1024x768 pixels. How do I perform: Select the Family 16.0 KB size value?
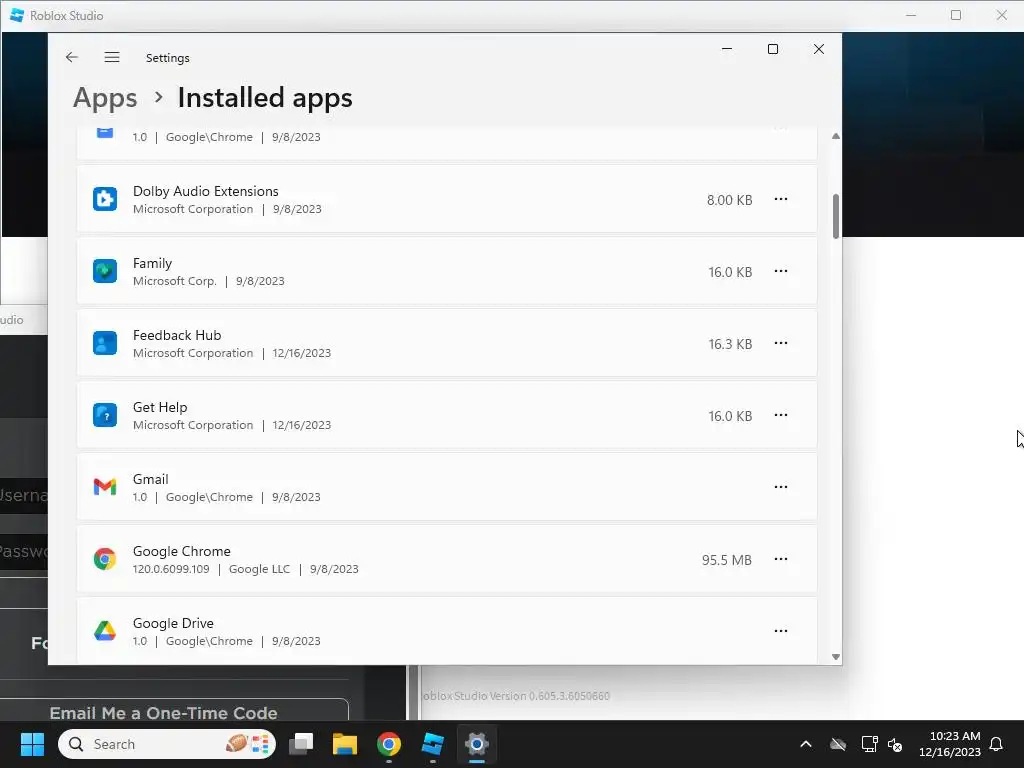click(730, 272)
